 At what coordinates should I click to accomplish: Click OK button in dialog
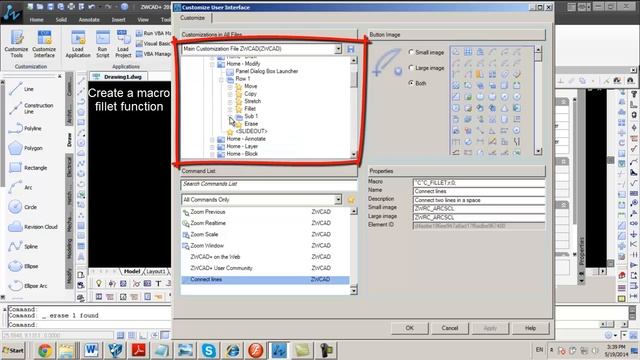pos(410,328)
